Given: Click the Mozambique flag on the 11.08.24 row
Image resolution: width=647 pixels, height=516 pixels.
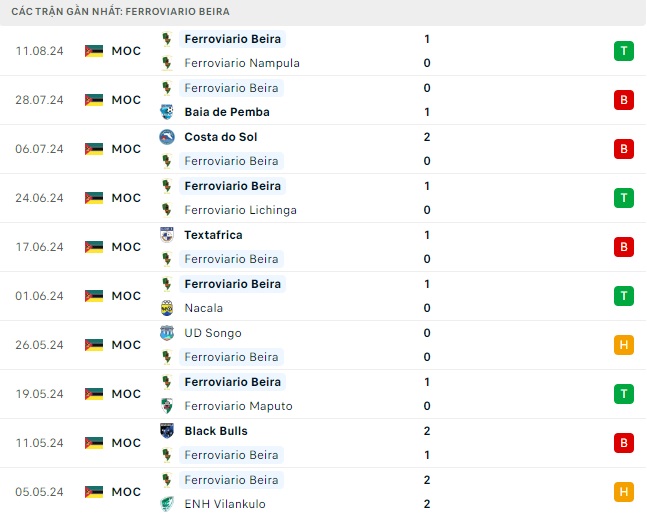Looking at the screenshot, I should tap(94, 51).
